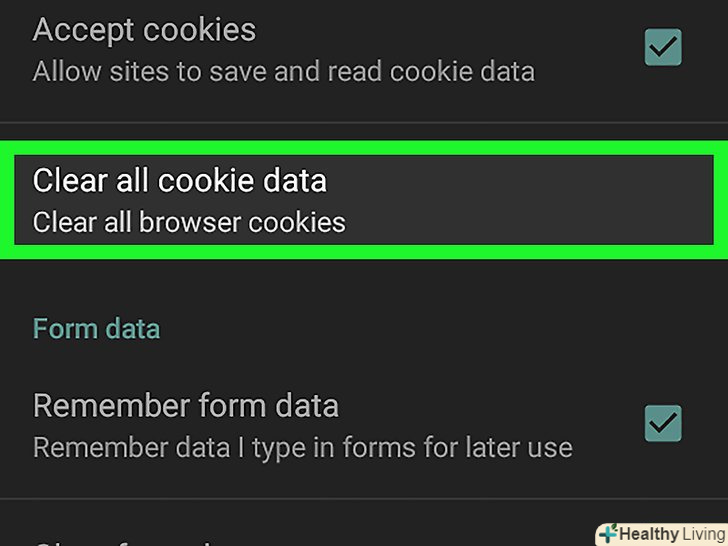This screenshot has height=546, width=728.
Task: Click the Remember data I type description
Action: 302,447
